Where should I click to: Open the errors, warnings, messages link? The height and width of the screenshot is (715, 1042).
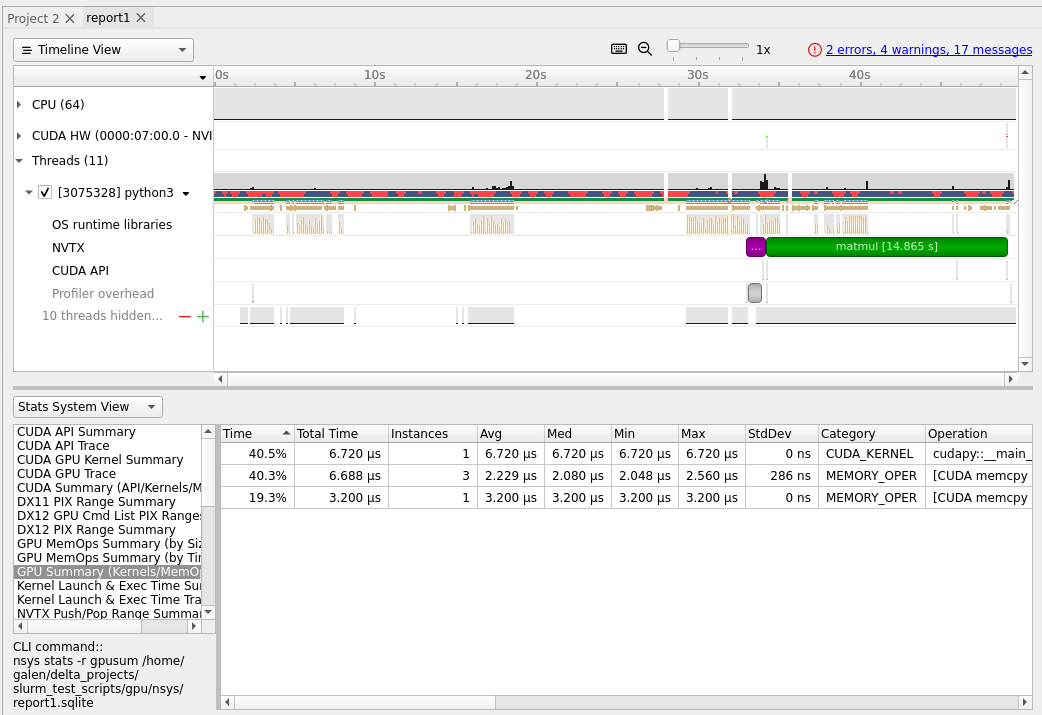pyautogui.click(x=928, y=50)
